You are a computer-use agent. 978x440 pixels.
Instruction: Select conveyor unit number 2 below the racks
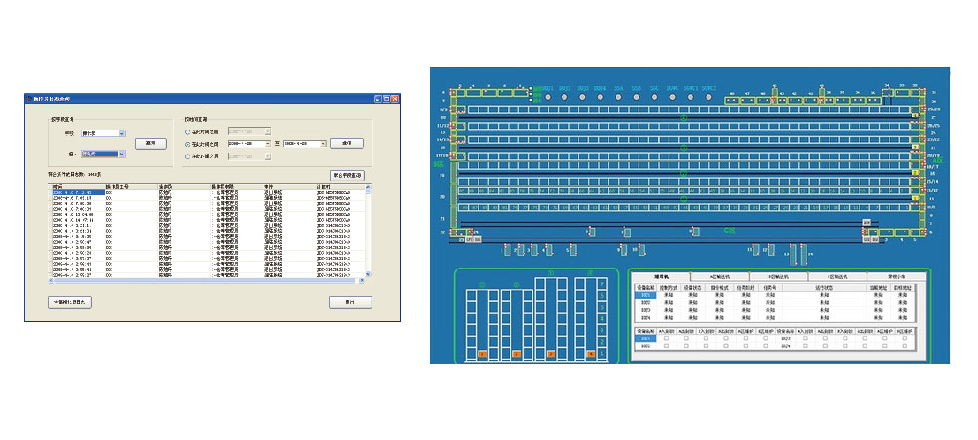[521, 250]
